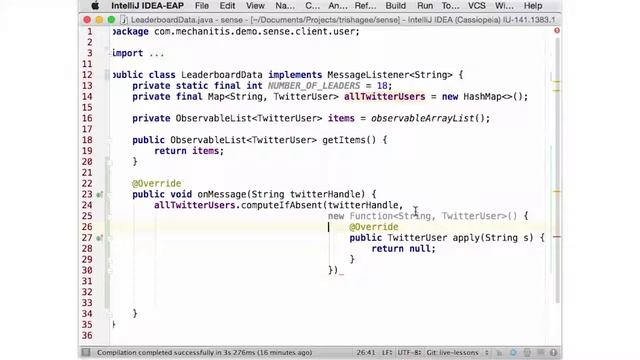
Task: Click the fold end marker on line 20
Action: point(109,162)
